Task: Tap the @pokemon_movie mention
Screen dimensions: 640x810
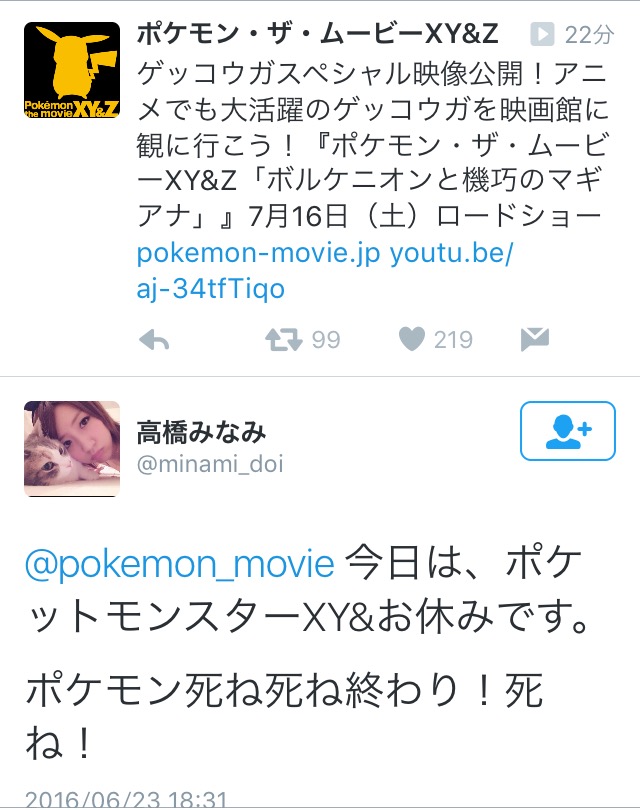Action: (x=180, y=564)
